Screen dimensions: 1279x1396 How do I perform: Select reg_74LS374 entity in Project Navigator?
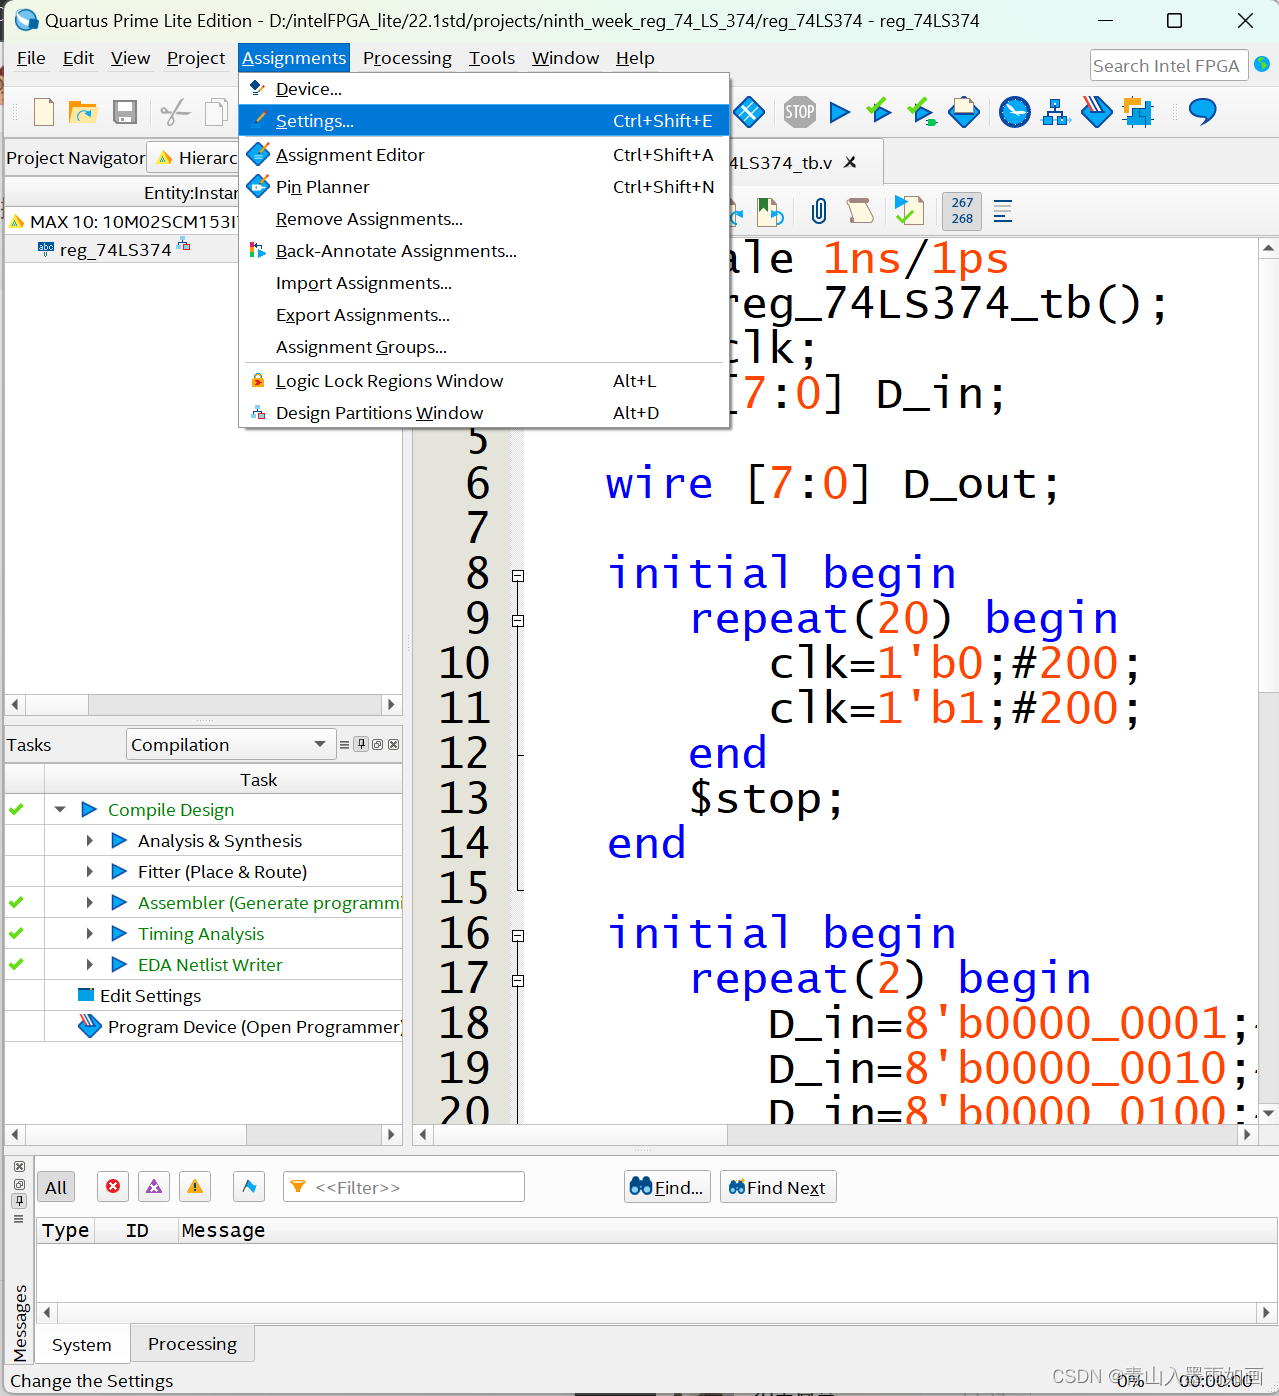[116, 249]
